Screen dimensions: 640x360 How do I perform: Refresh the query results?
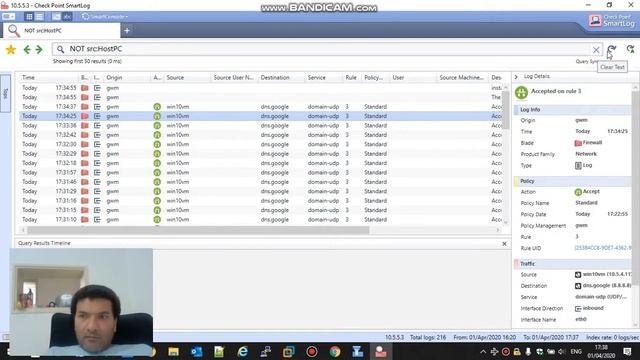tap(611, 49)
